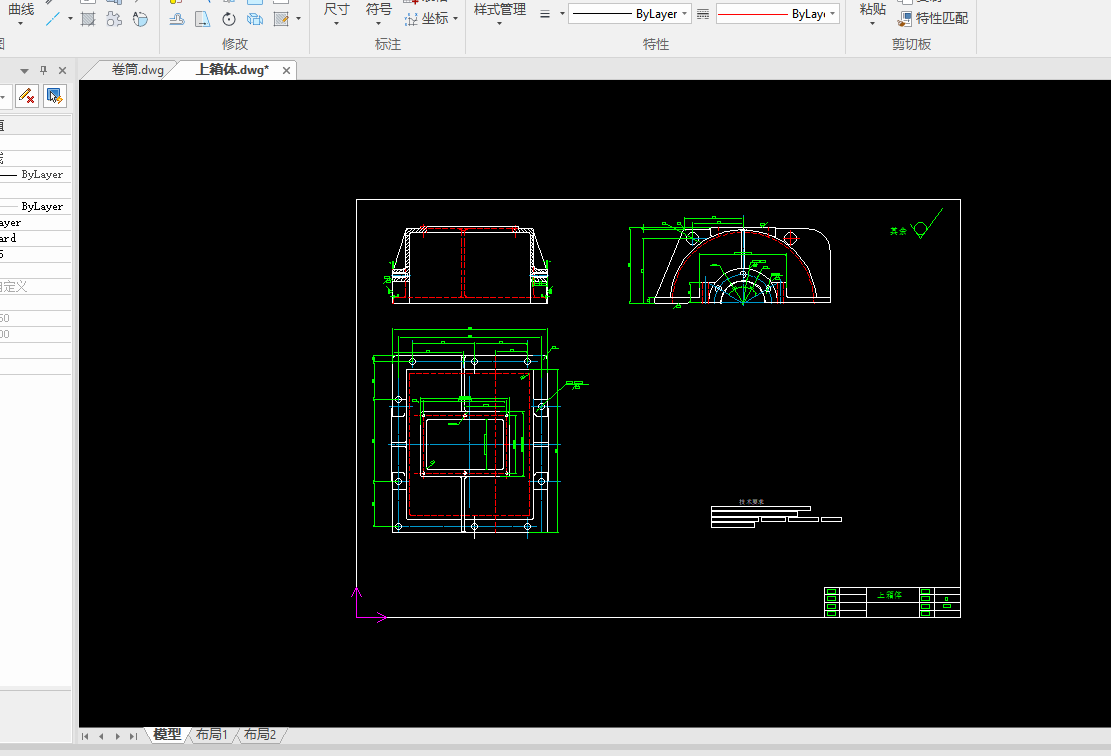
Task: Click the 坐标 coordinate annotation icon
Action: click(x=412, y=19)
